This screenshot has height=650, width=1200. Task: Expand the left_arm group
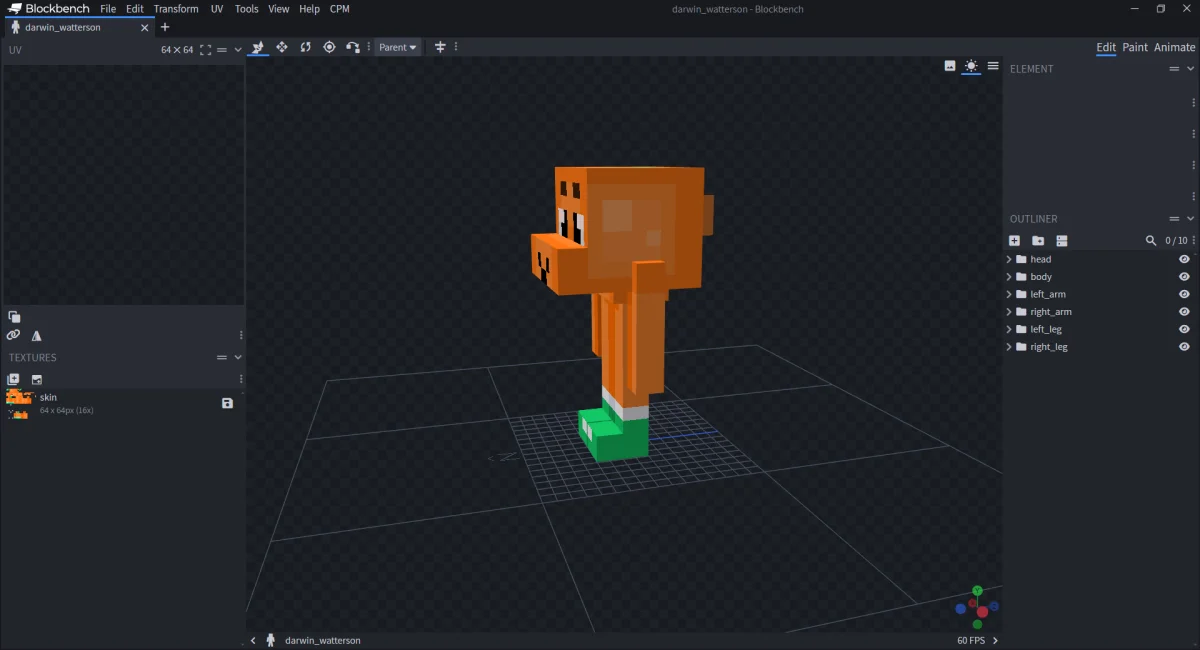(1009, 294)
